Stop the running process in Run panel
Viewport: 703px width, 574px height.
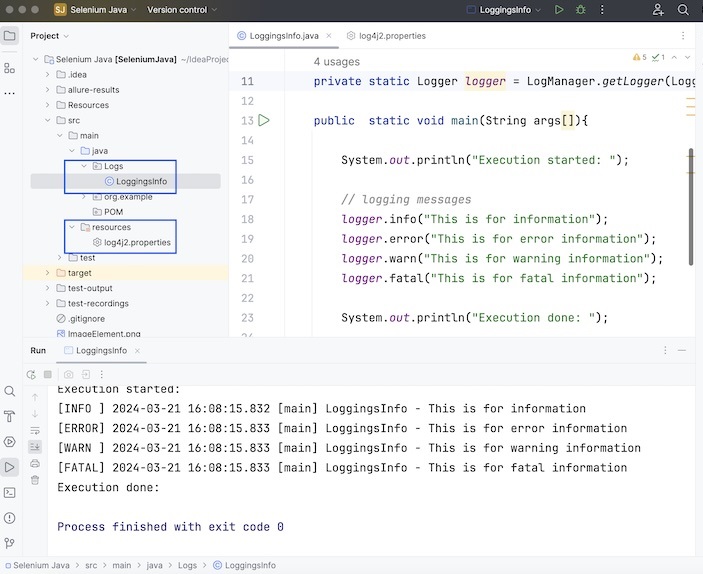[47, 374]
